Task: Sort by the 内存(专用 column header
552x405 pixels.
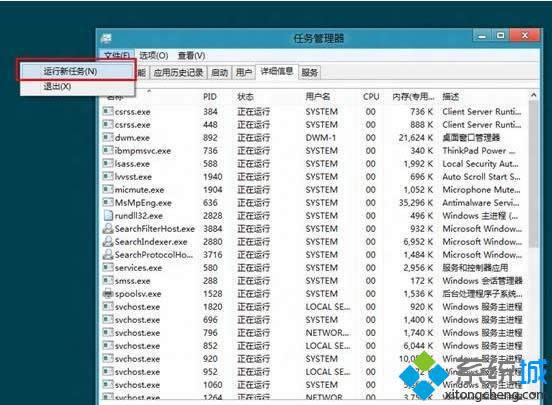Action: coord(413,96)
